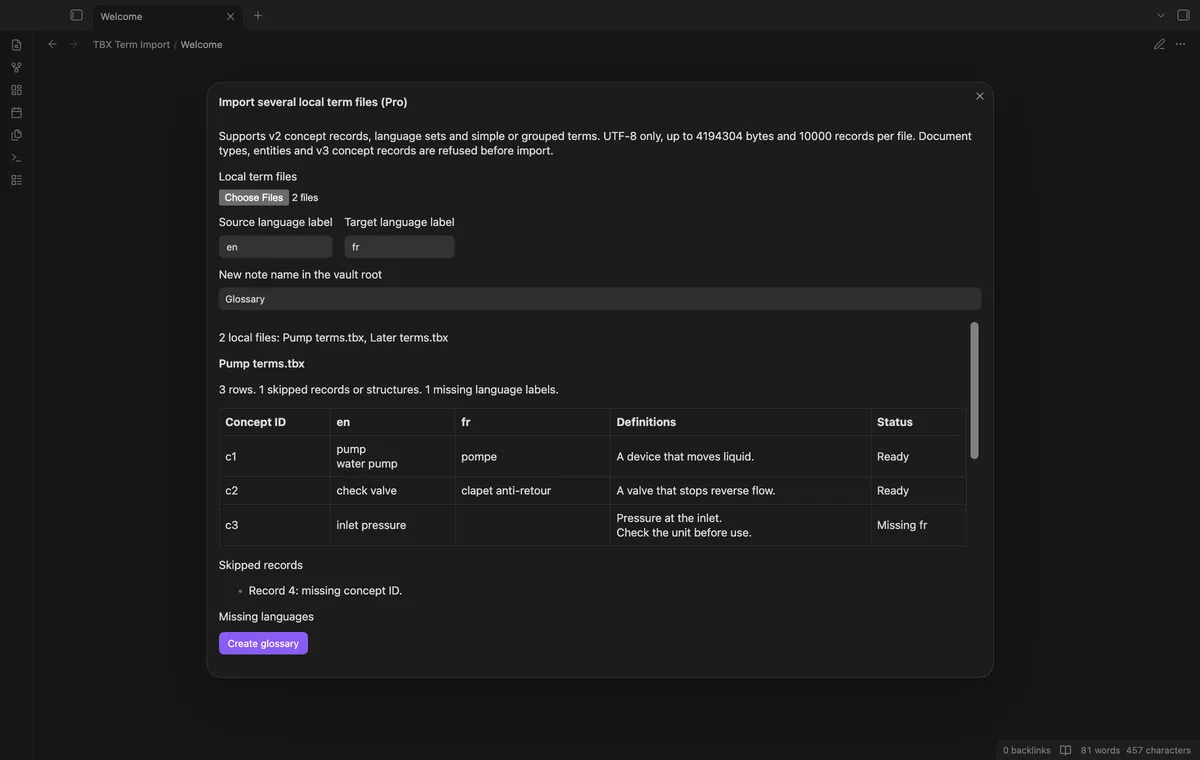Click '0 backlinks' in status bar
Image resolution: width=1200 pixels, height=760 pixels.
1027,750
